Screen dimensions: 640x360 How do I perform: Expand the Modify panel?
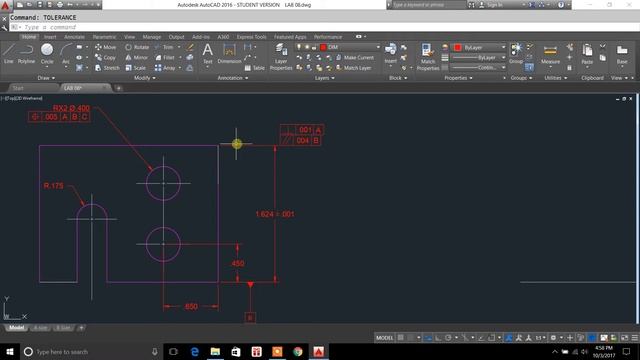pos(145,78)
